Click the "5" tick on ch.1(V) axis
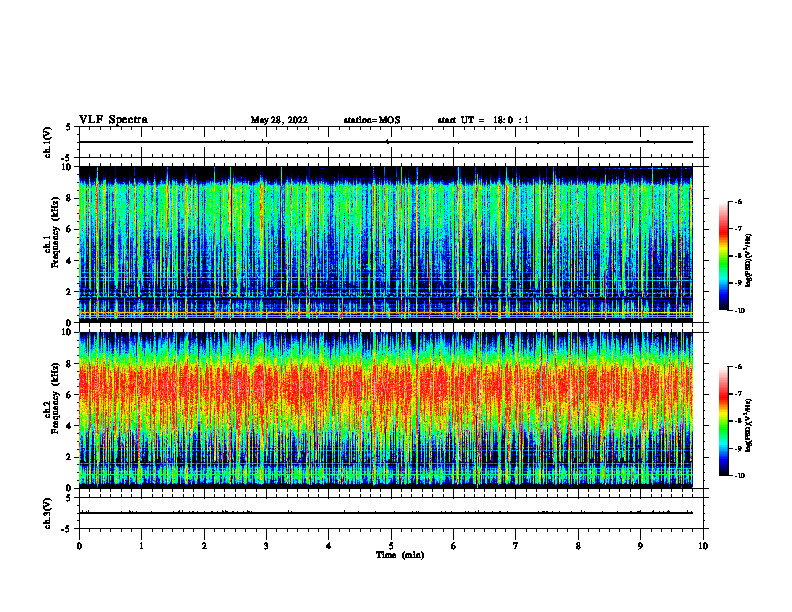Screen dimensions: 792x612 pyautogui.click(x=69, y=127)
